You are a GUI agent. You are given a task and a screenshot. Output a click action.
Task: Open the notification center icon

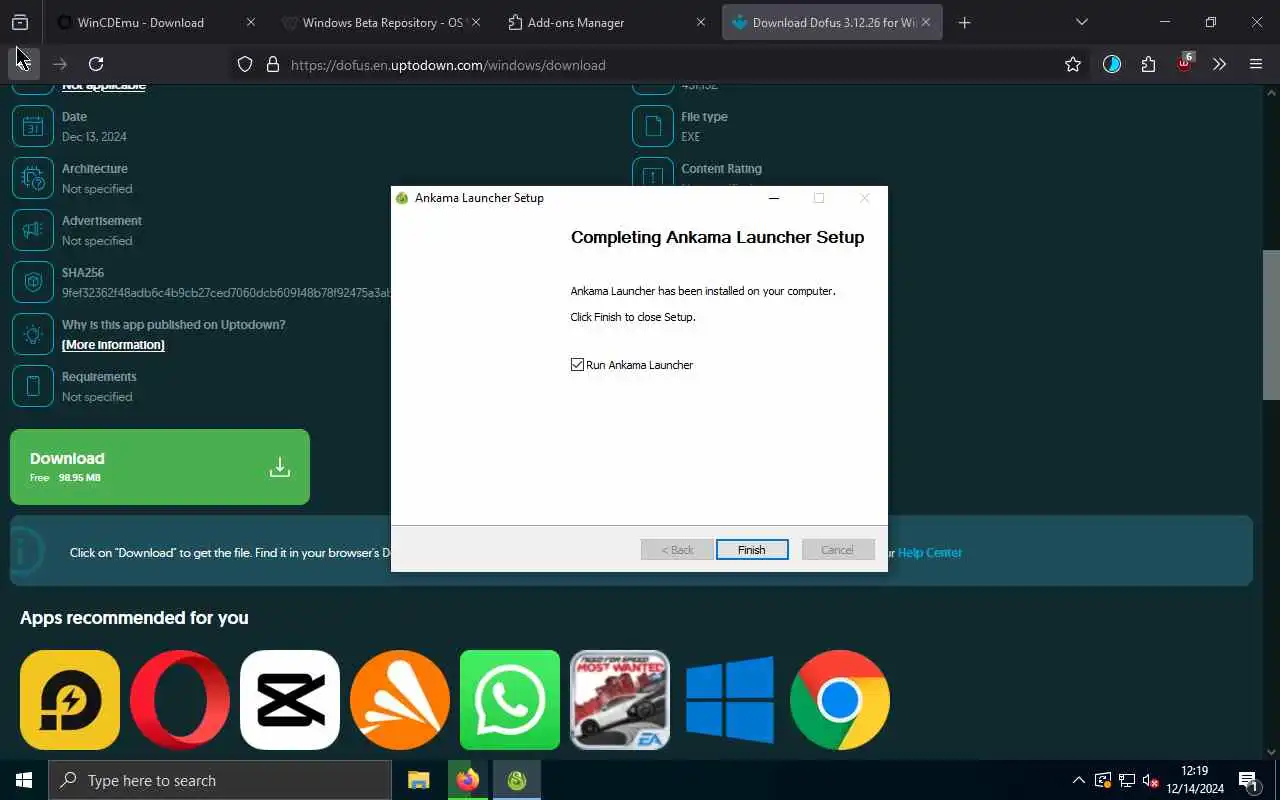coord(1248,780)
